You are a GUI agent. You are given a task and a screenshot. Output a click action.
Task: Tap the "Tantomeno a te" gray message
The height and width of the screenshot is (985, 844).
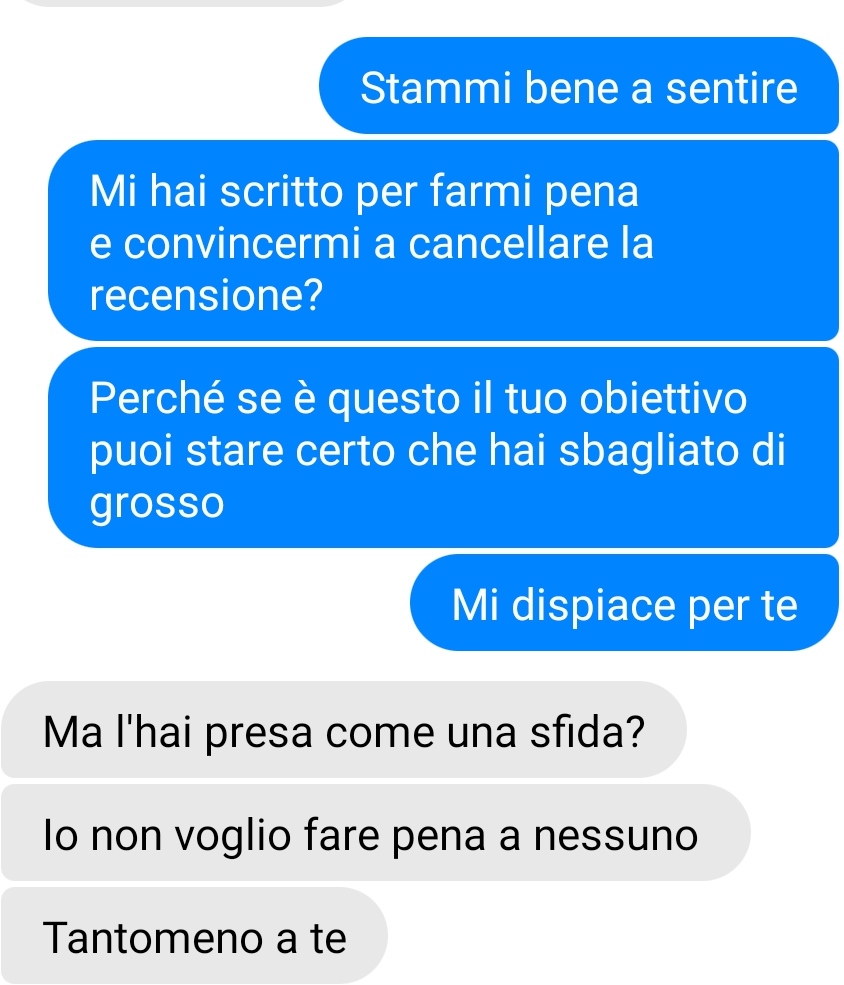coord(195,936)
